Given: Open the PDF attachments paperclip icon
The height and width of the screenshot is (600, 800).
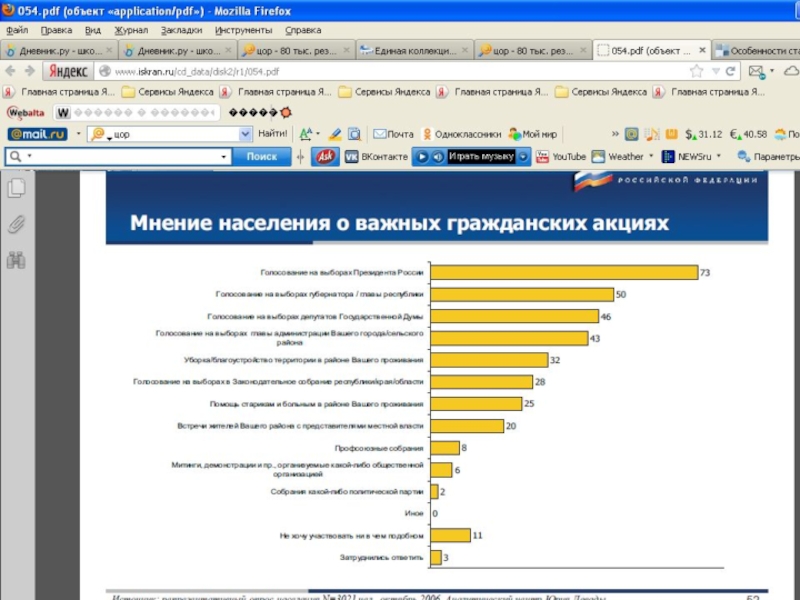Looking at the screenshot, I should coord(17,224).
